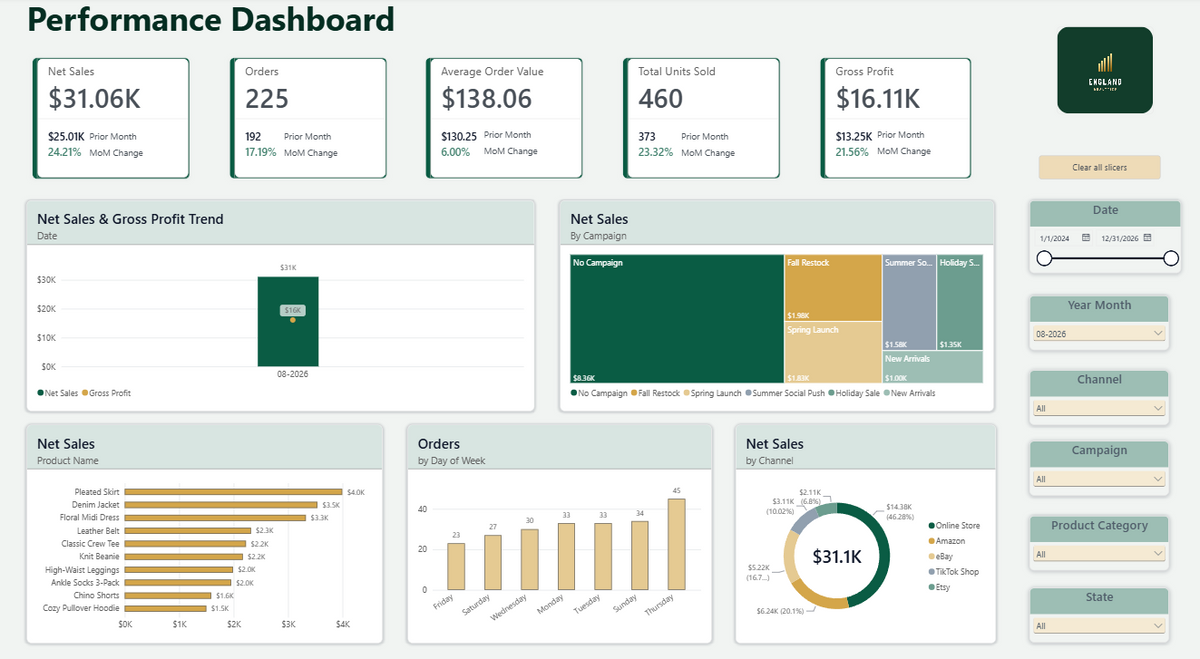Click the end date field 12/31/2026

click(1119, 238)
